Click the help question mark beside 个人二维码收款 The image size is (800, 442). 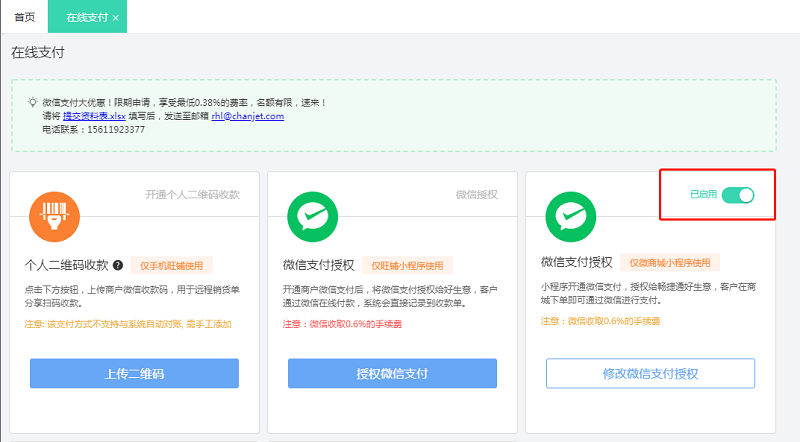pos(118,265)
